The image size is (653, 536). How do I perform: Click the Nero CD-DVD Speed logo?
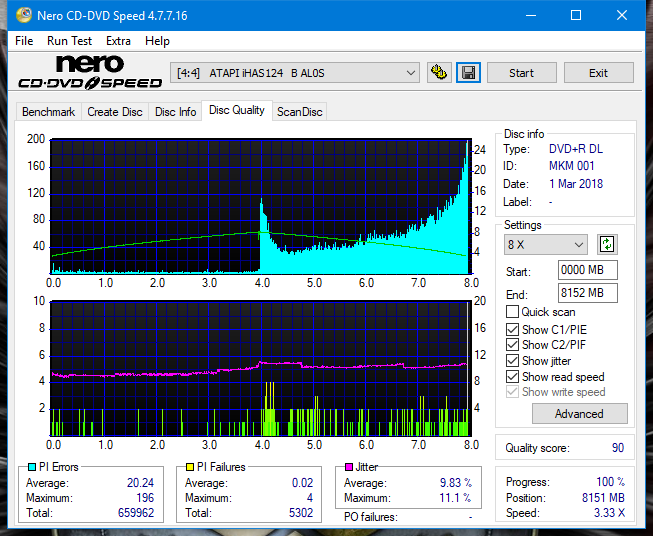pyautogui.click(x=90, y=72)
